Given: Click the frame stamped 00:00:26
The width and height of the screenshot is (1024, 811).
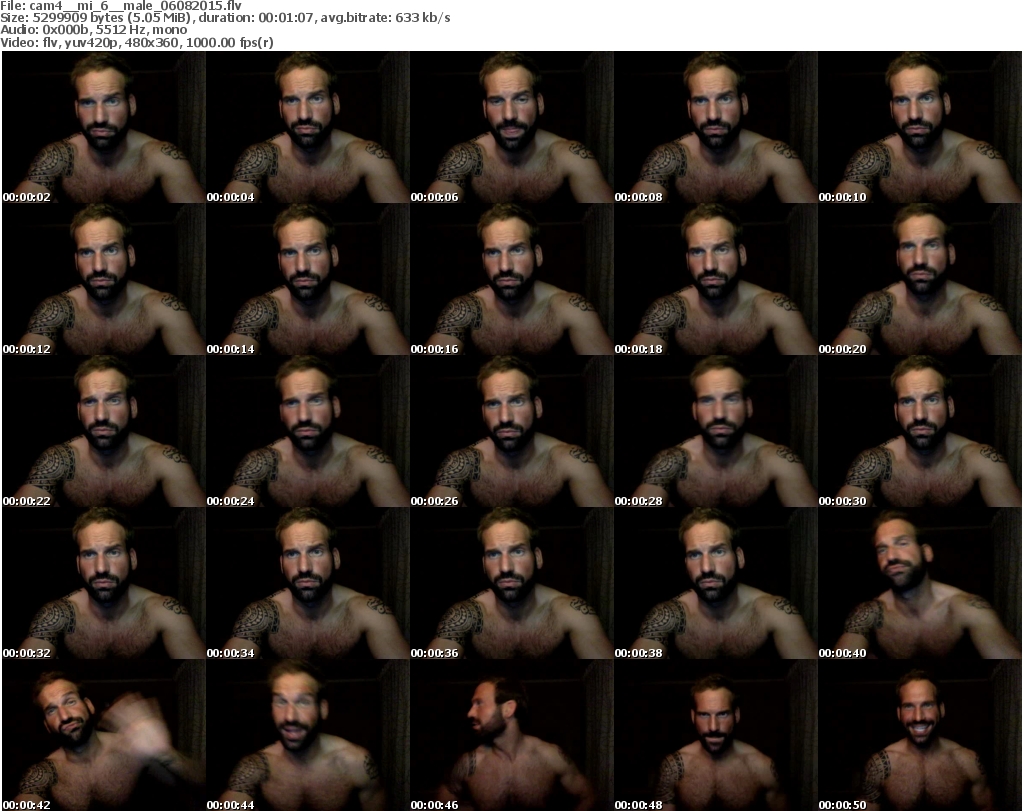Looking at the screenshot, I should (x=512, y=431).
